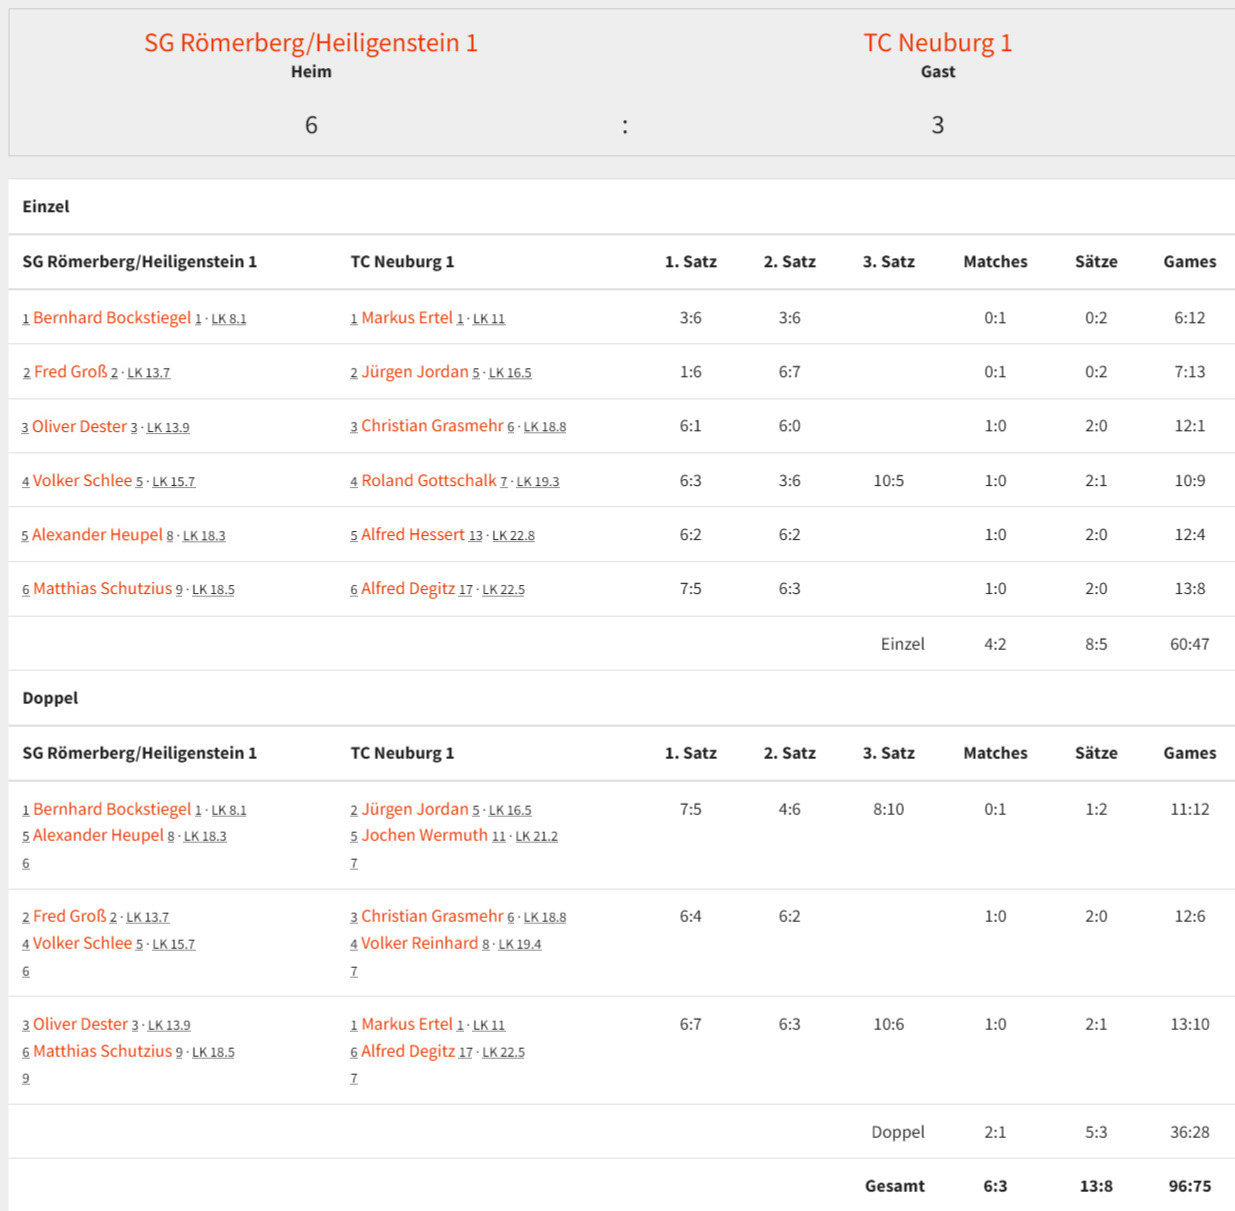This screenshot has width=1235, height=1211.
Task: Click the third-set score 10:5
Action: tap(889, 481)
